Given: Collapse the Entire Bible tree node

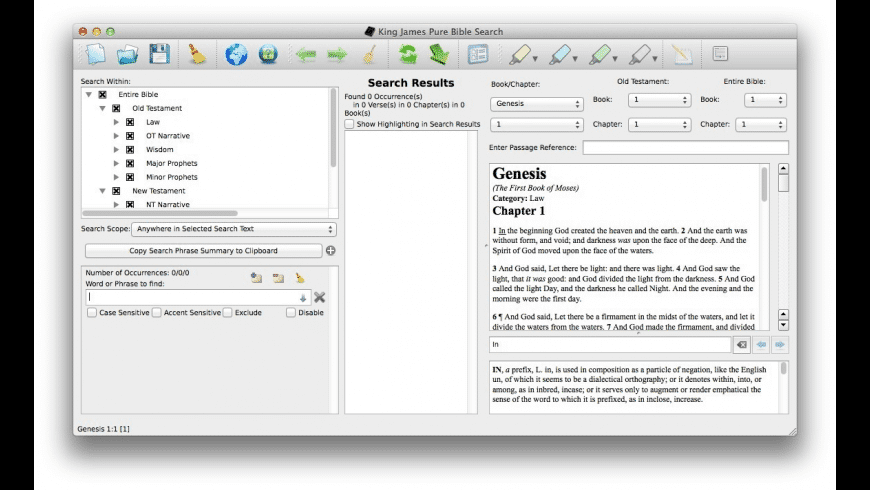Looking at the screenshot, I should 89,95.
